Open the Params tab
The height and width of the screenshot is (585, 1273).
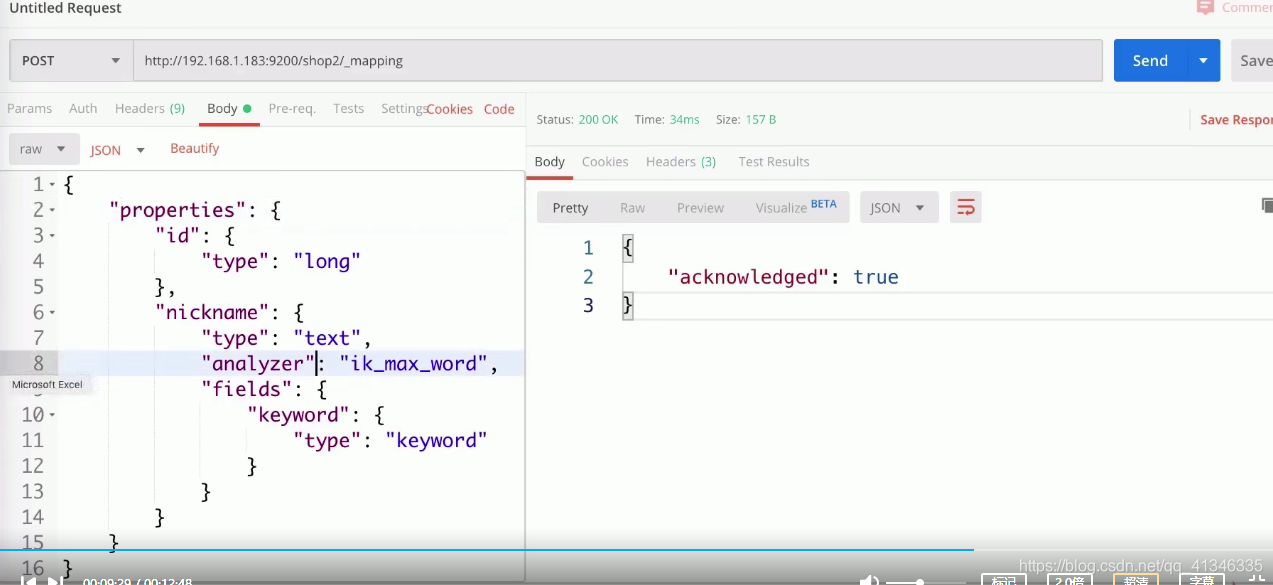(30, 108)
